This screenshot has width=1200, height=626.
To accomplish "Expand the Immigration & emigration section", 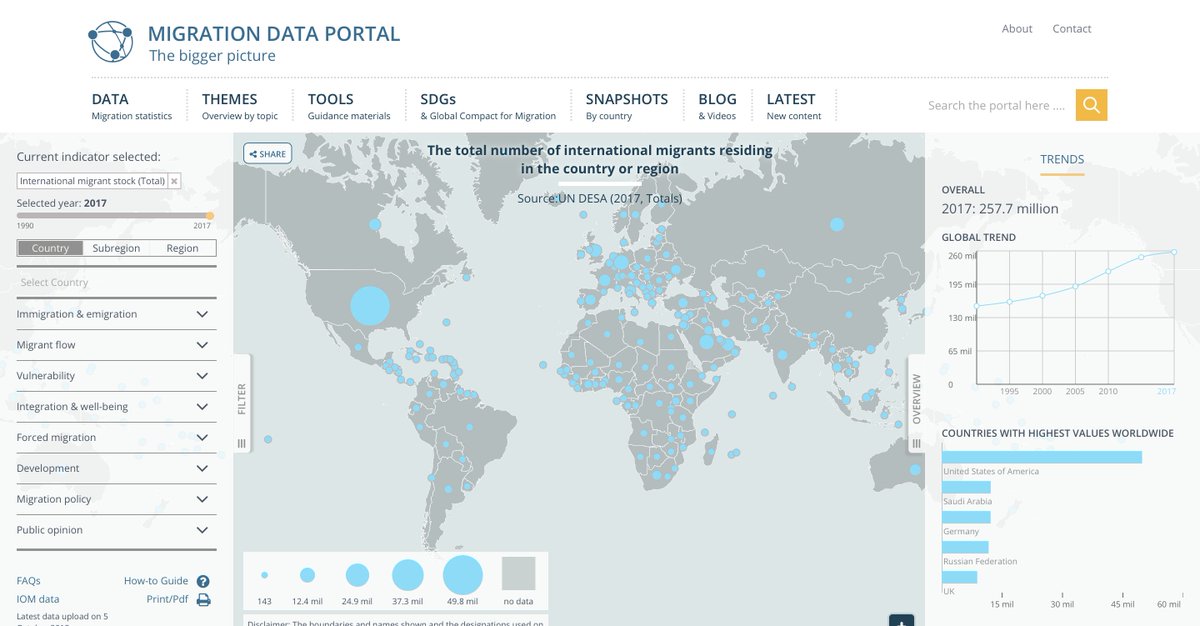I will [116, 314].
